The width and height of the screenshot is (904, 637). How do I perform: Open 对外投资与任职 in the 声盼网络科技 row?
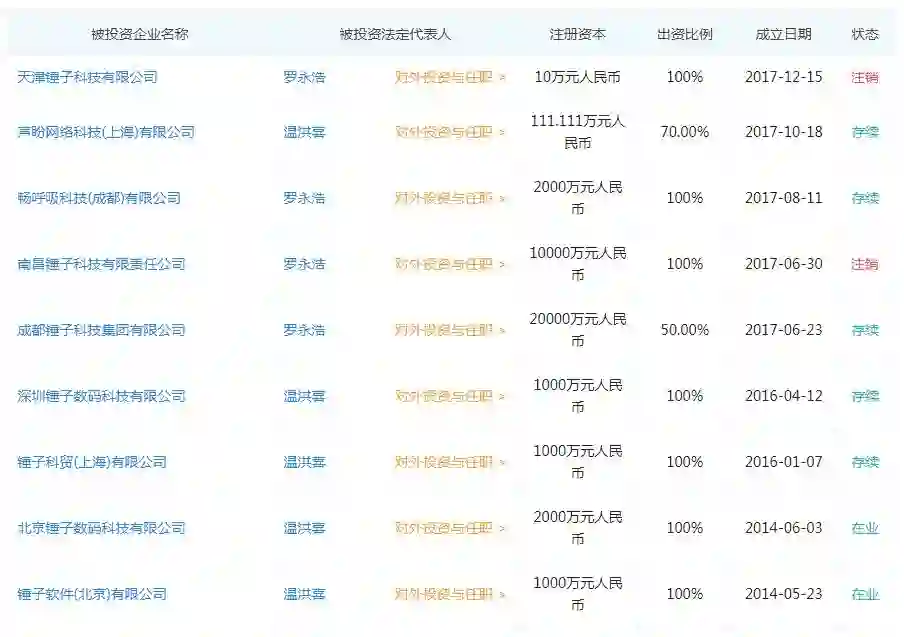(x=450, y=132)
